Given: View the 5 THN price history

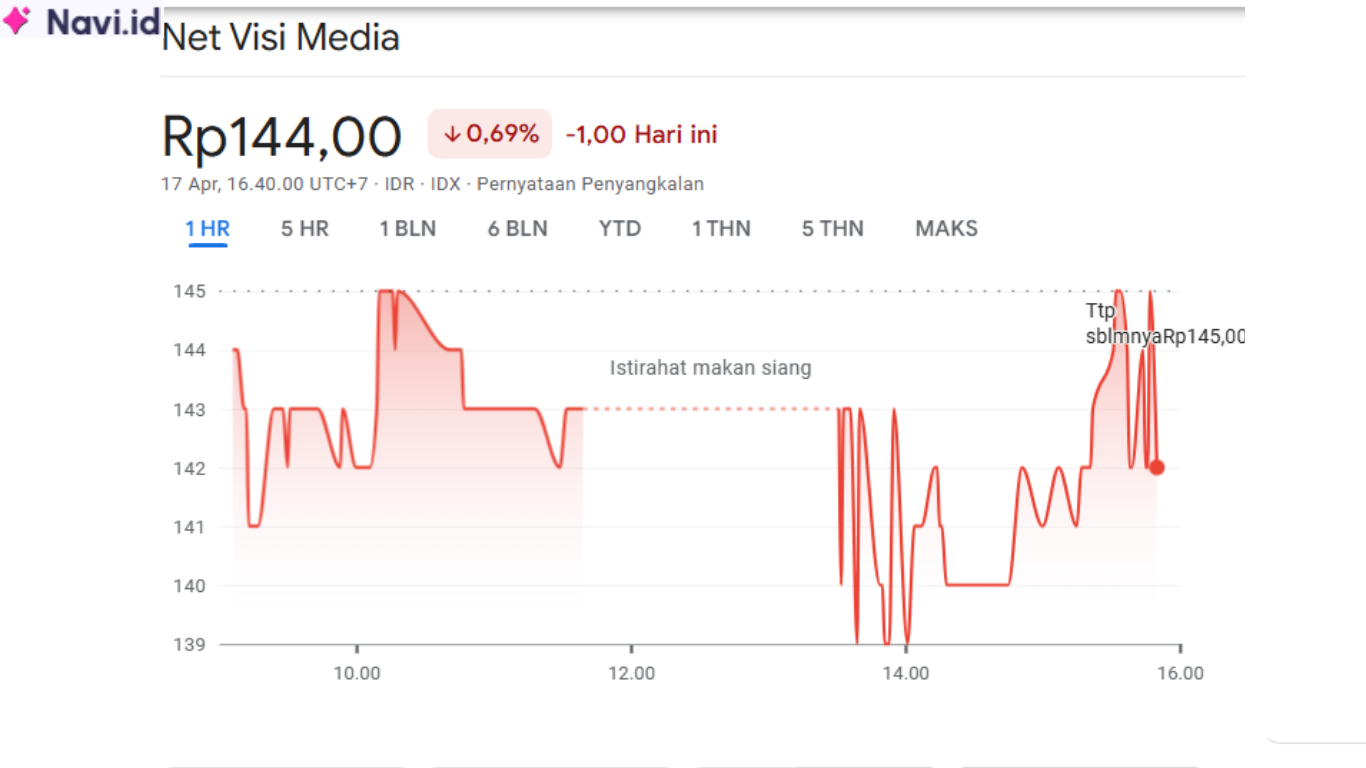Looking at the screenshot, I should tap(831, 228).
